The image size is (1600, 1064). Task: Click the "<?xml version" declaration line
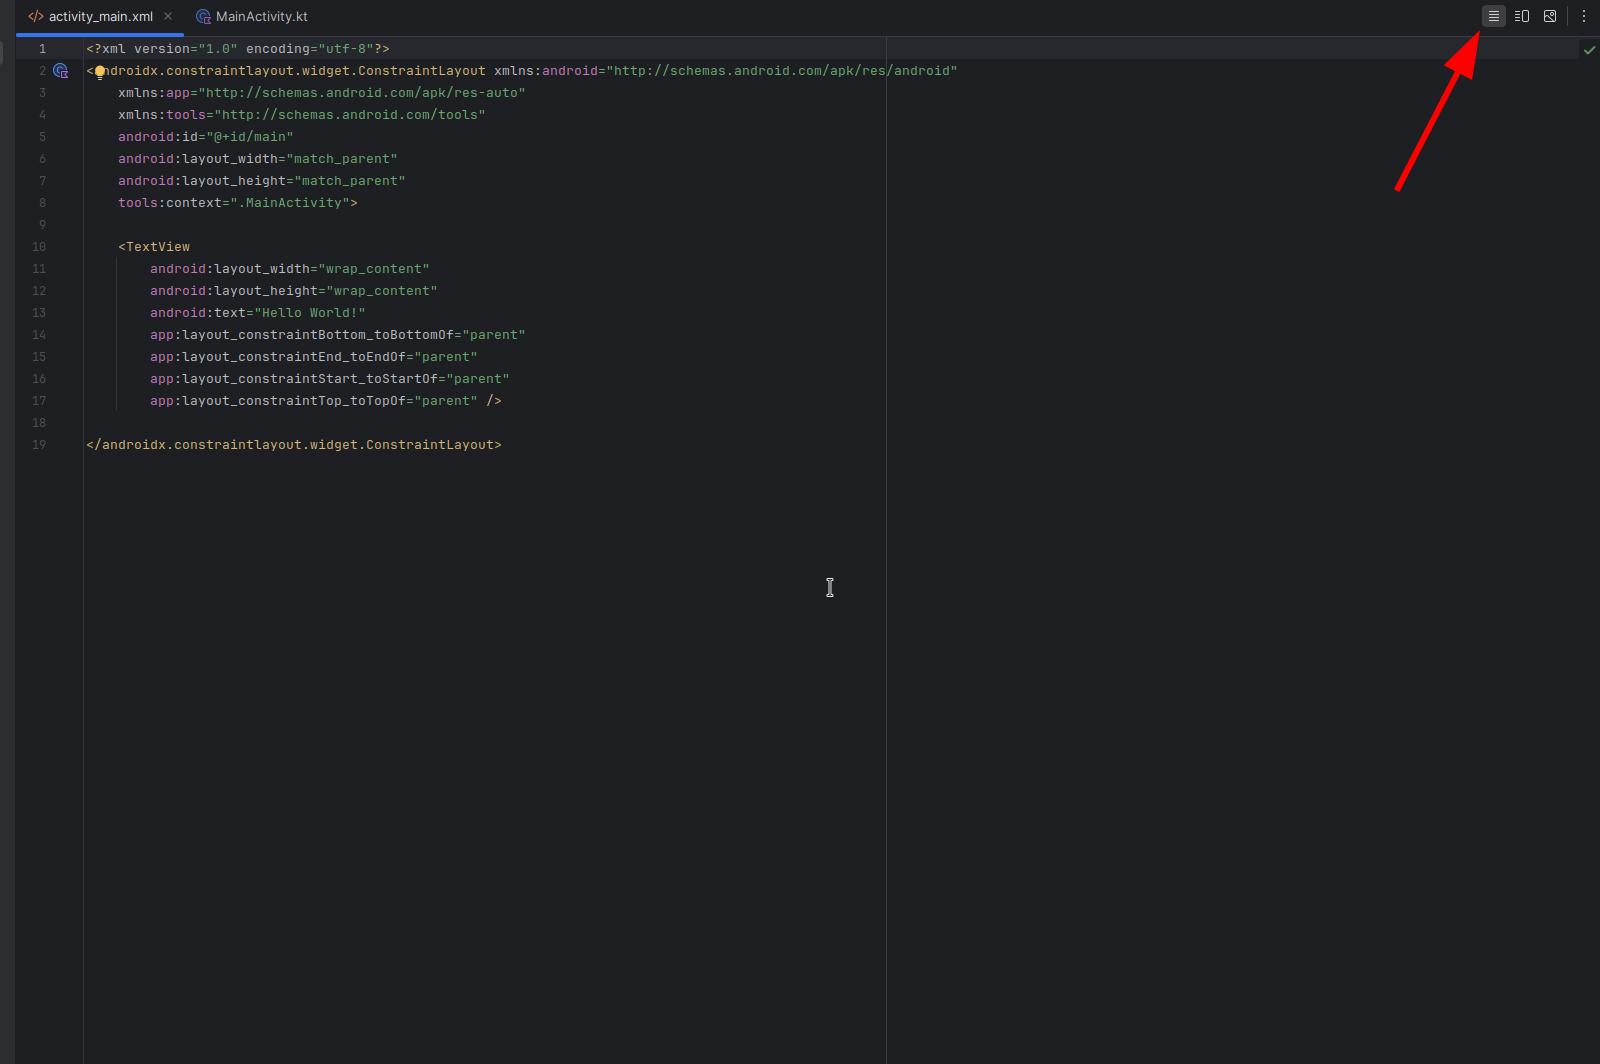(238, 49)
